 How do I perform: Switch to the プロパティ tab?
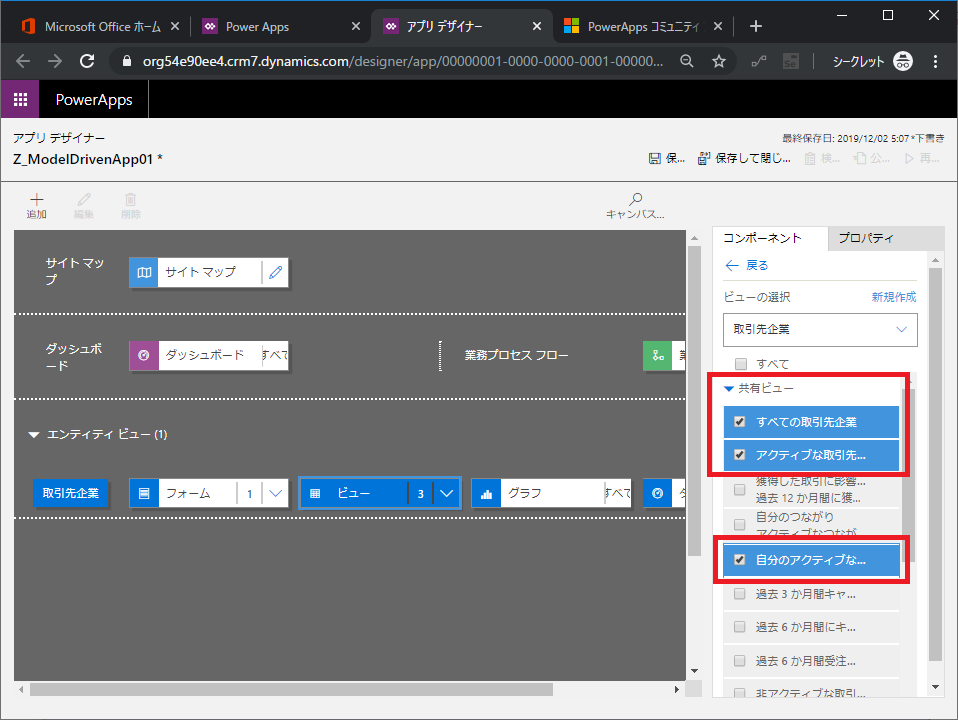coord(886,238)
